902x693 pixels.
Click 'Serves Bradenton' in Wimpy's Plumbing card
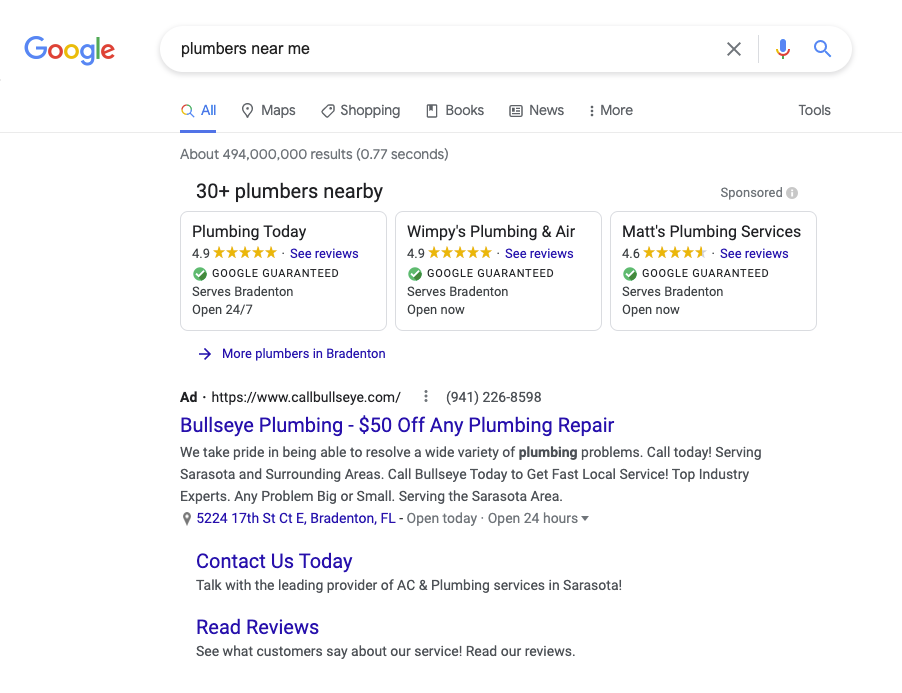(457, 292)
